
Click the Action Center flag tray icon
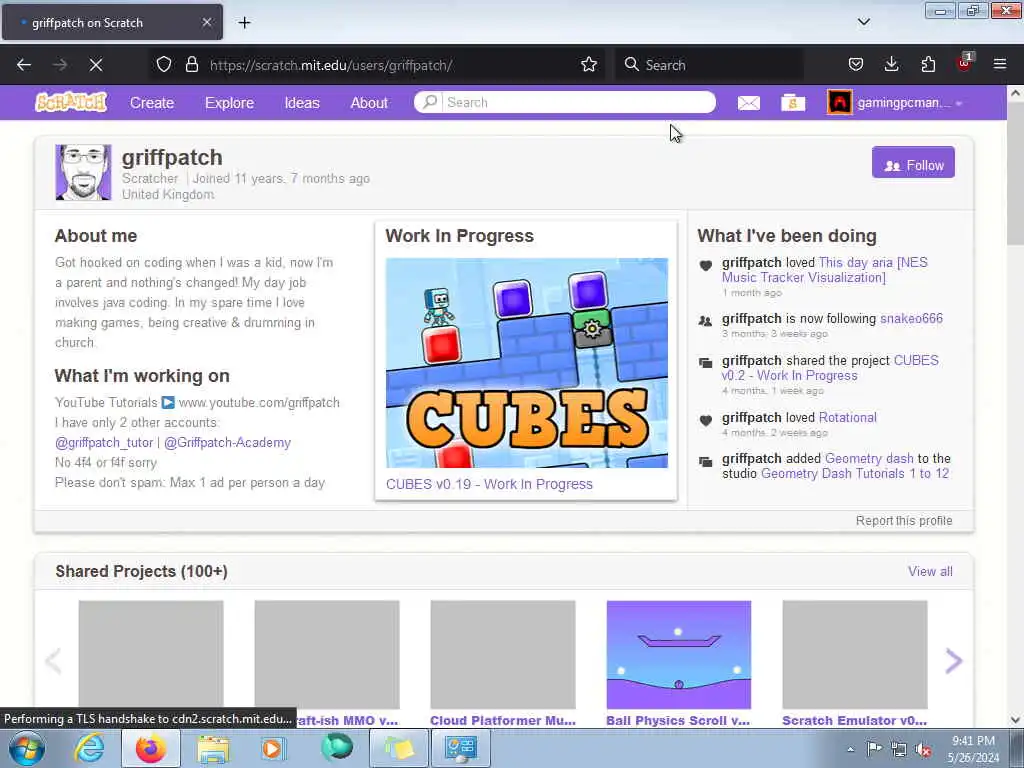pyautogui.click(x=874, y=749)
